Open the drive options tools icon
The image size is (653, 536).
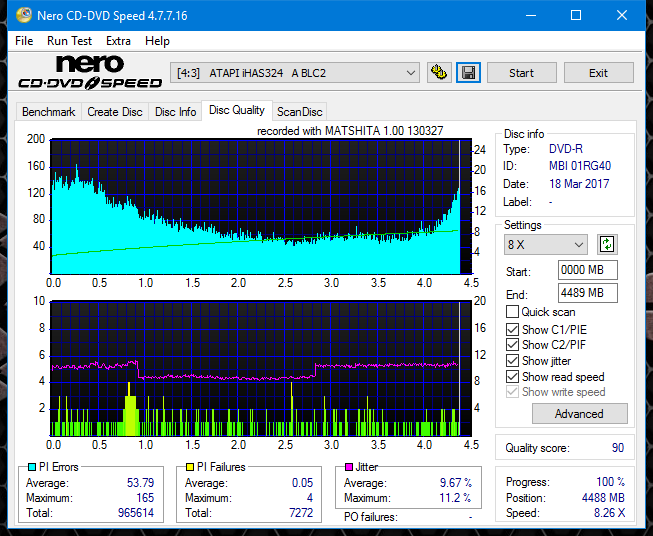pyautogui.click(x=439, y=73)
